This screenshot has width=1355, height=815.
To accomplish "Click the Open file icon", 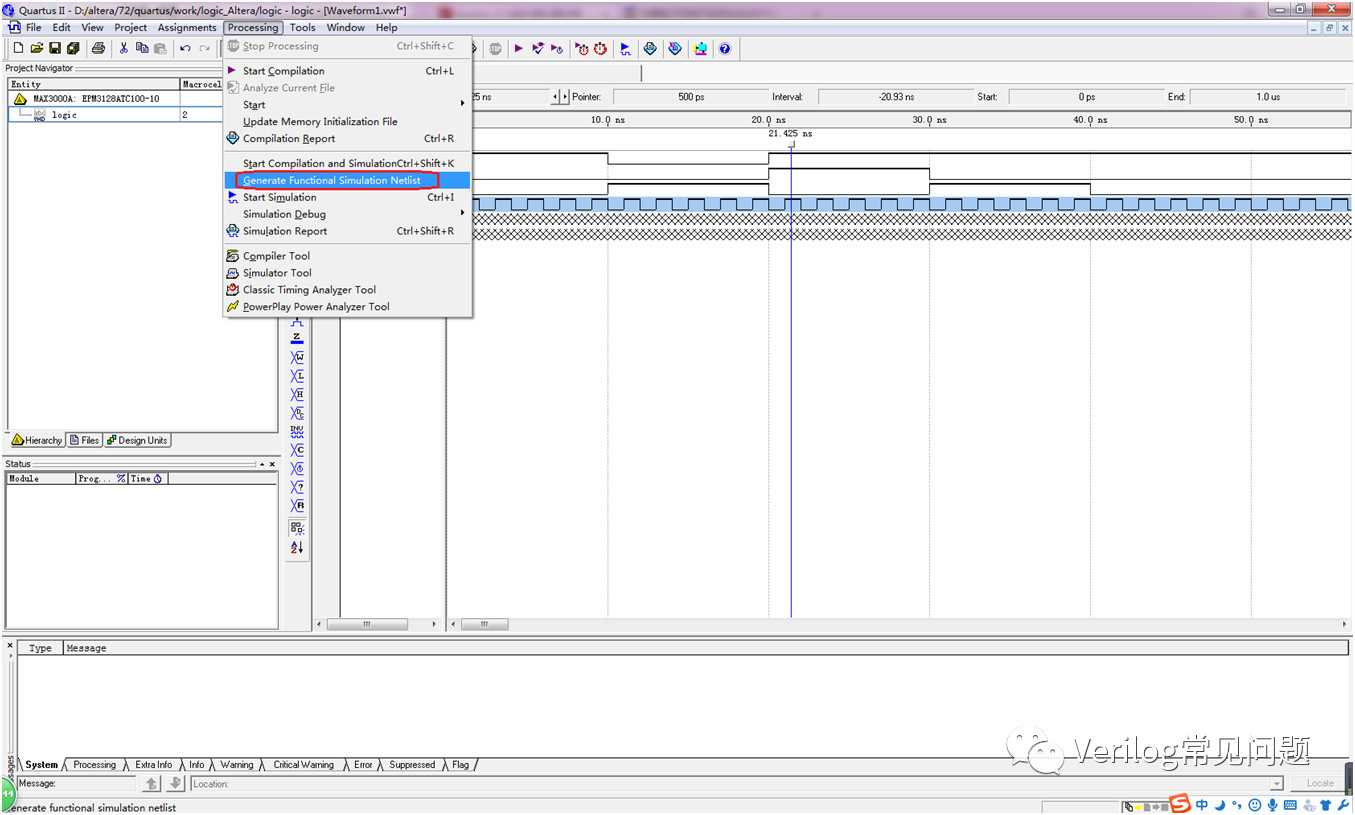I will pyautogui.click(x=36, y=48).
